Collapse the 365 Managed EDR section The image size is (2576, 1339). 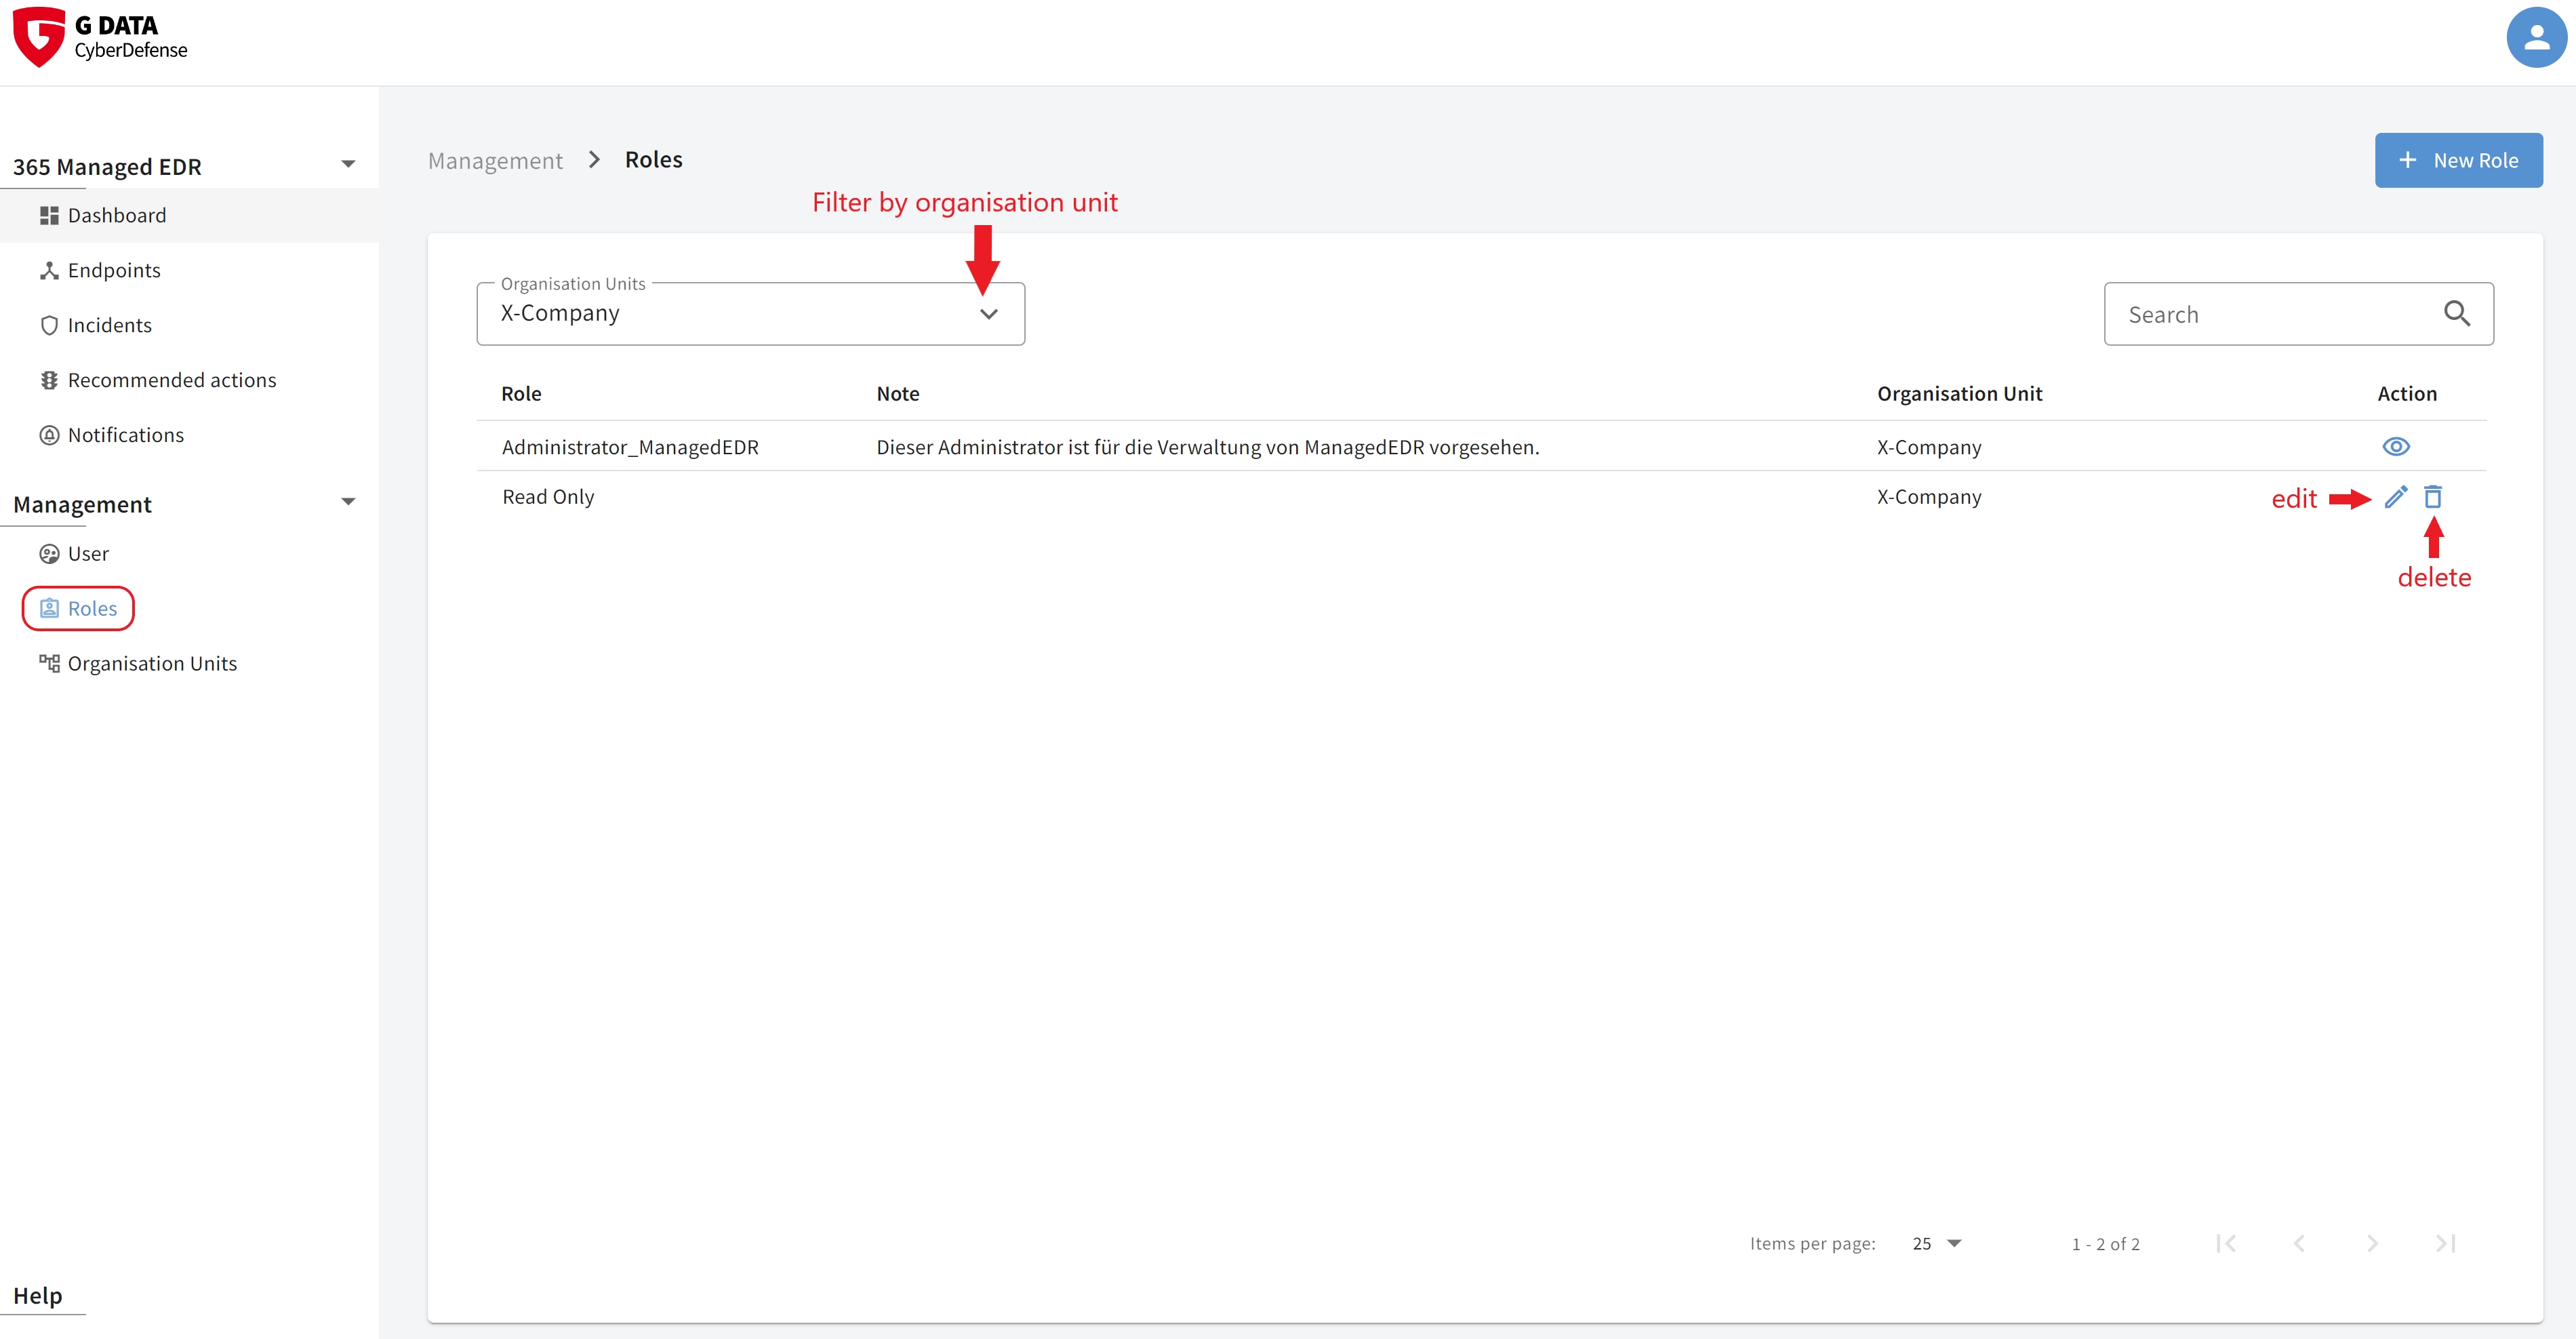(348, 164)
